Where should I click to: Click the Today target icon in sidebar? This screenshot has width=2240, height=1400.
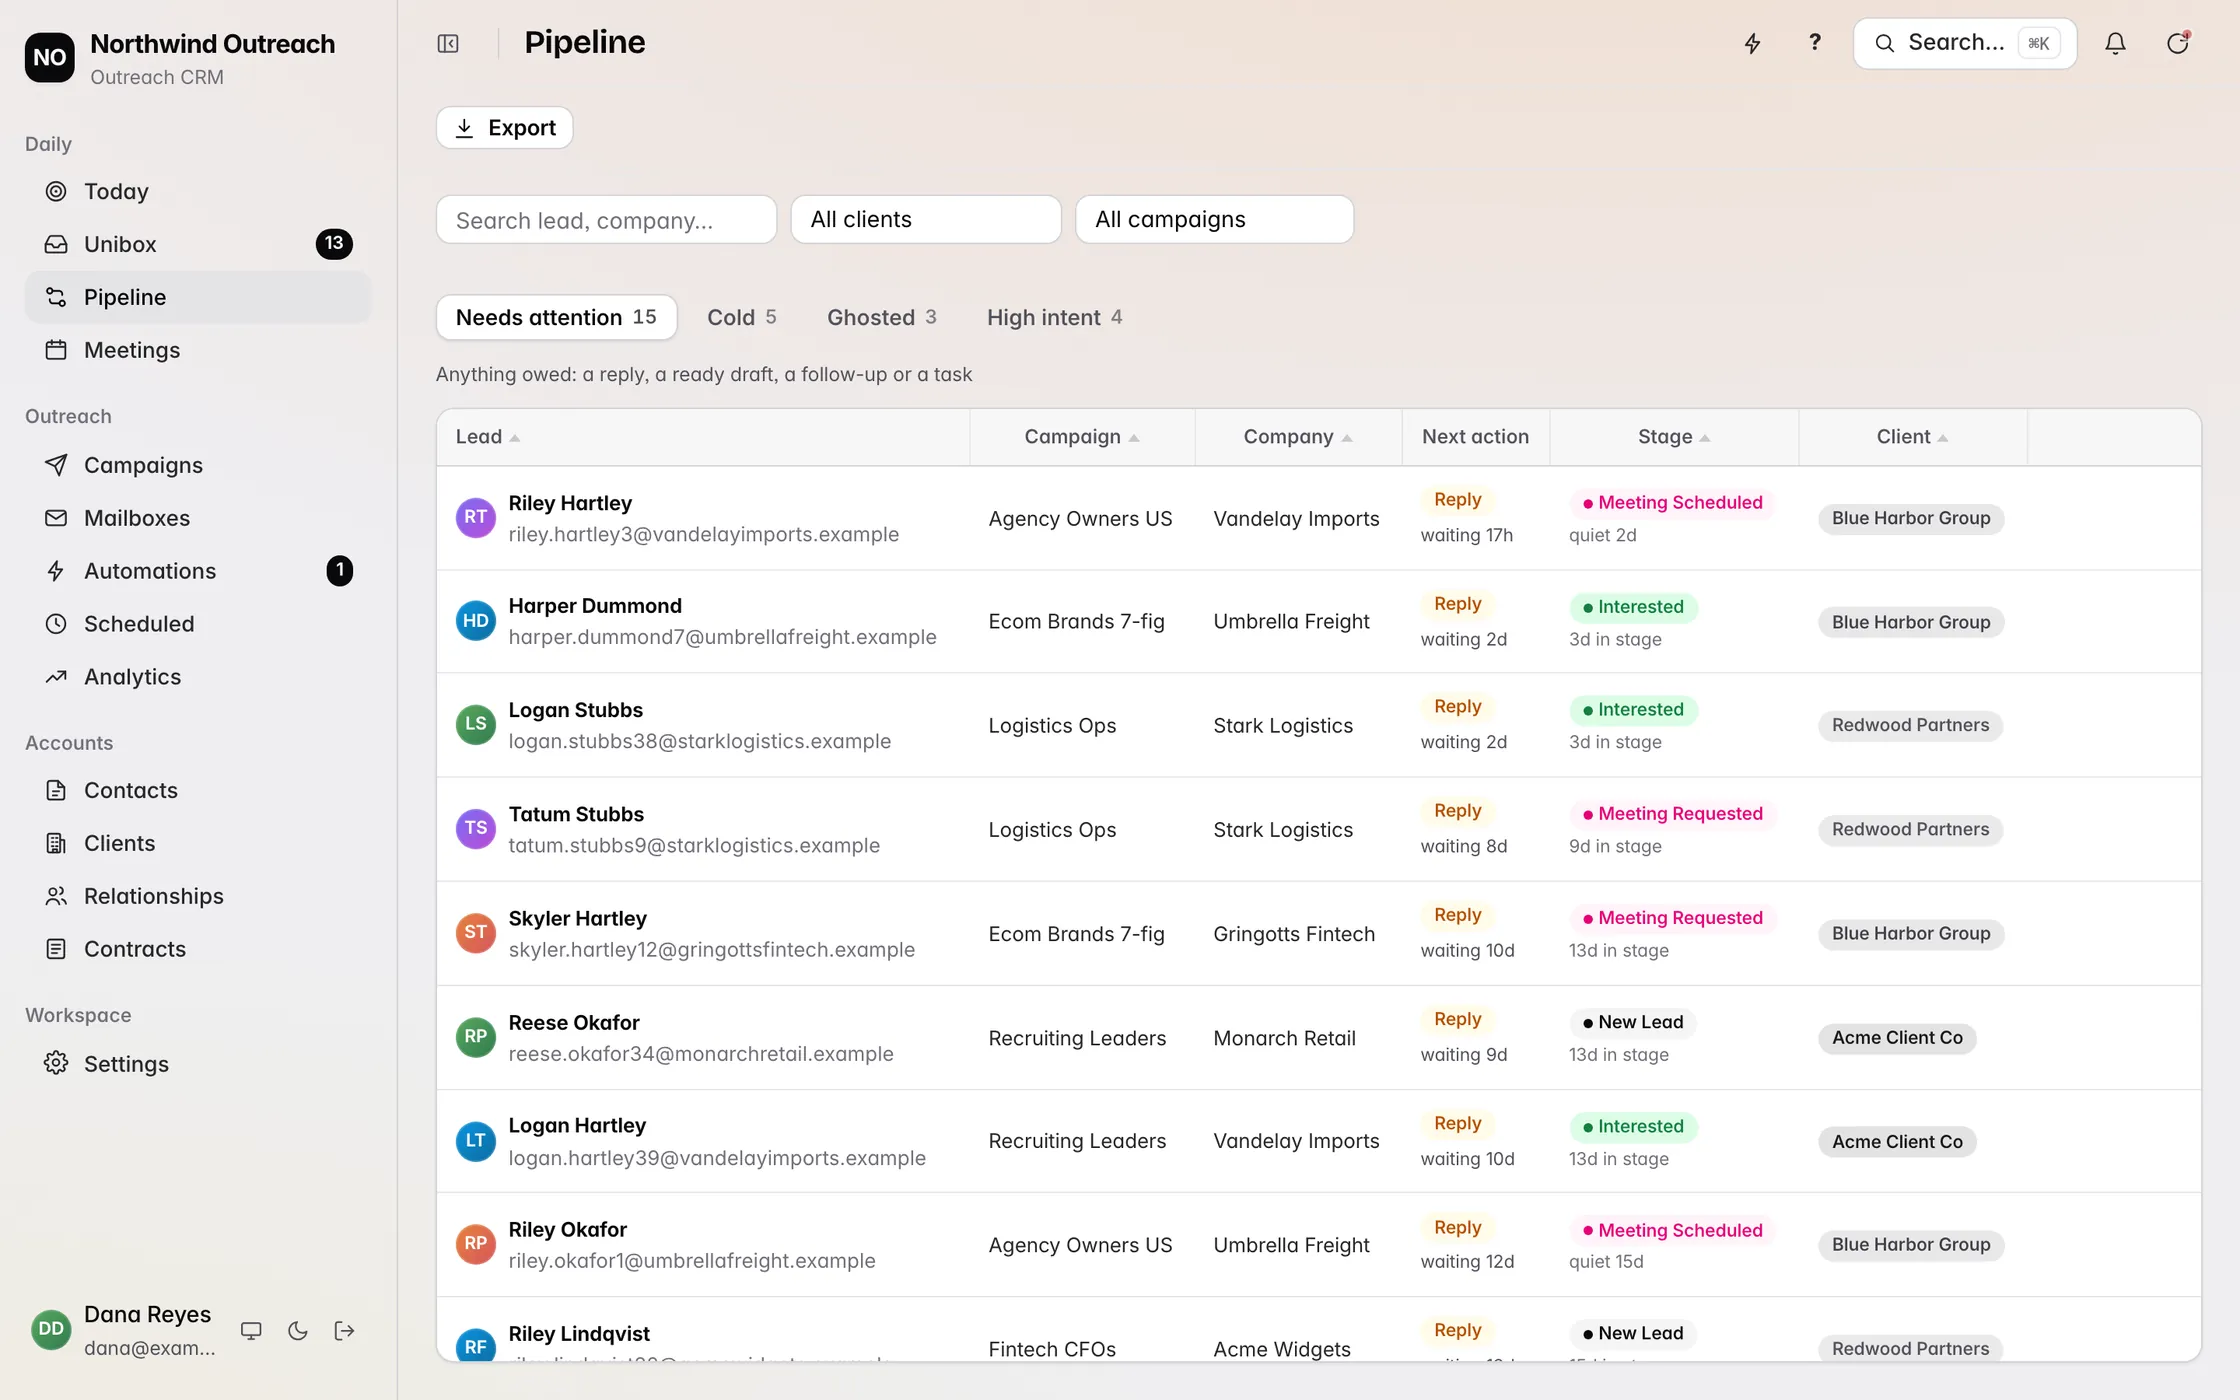pos(56,191)
